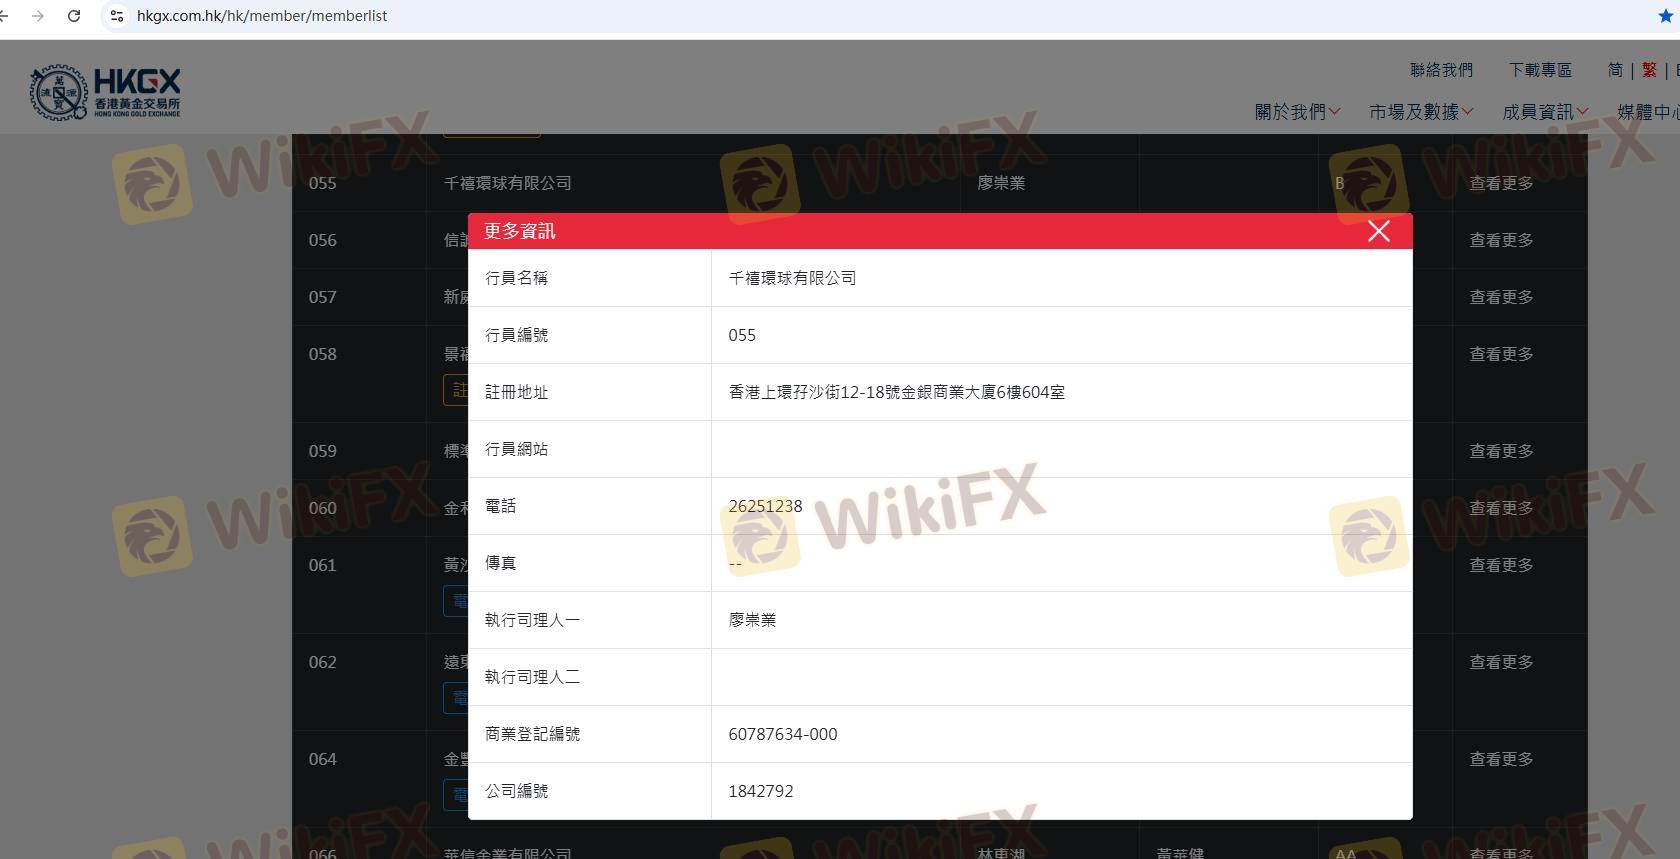1680x859 pixels.
Task: Go forward using the browser forward arrow
Action: click(x=38, y=16)
